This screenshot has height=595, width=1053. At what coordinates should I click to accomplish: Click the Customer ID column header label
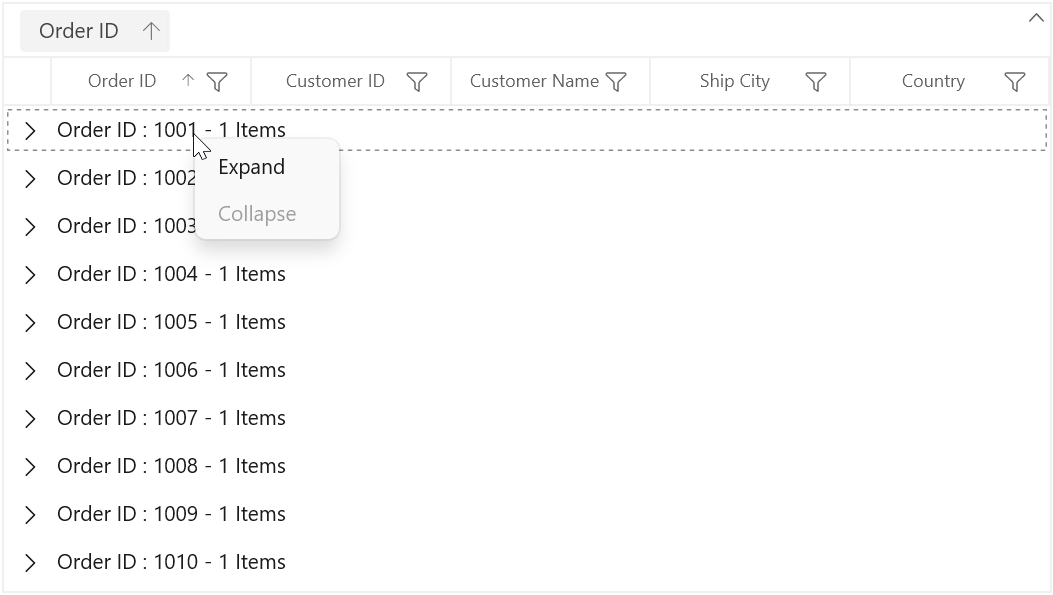point(335,81)
